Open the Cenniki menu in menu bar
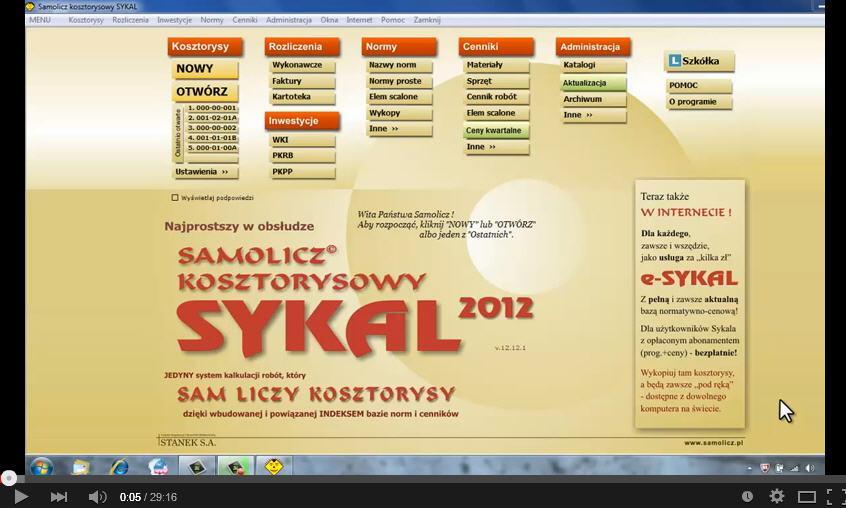Viewport: 846px width, 508px height. coord(244,20)
